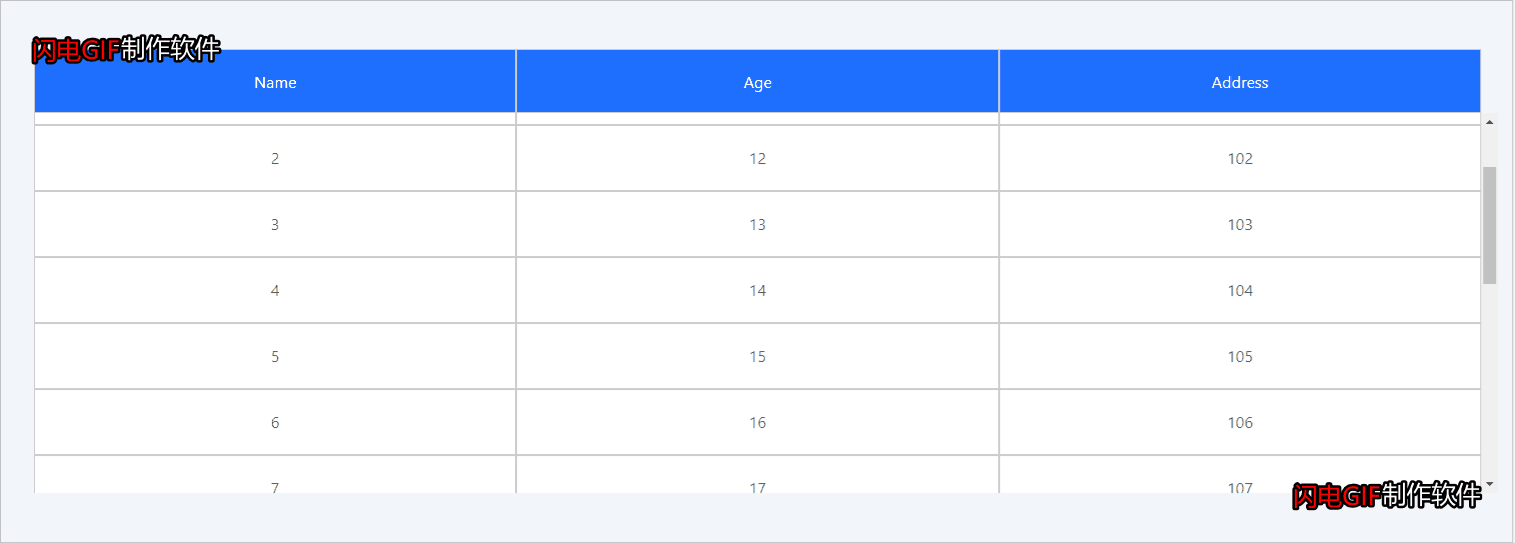
Task: Click the Age column header
Action: [x=757, y=82]
